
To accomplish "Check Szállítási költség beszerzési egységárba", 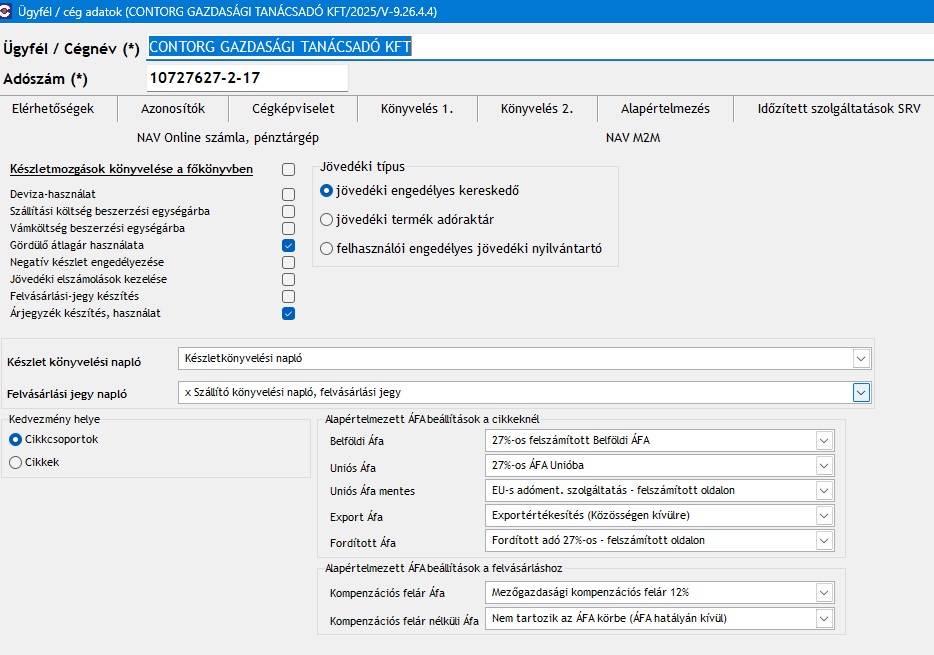I will (288, 211).
